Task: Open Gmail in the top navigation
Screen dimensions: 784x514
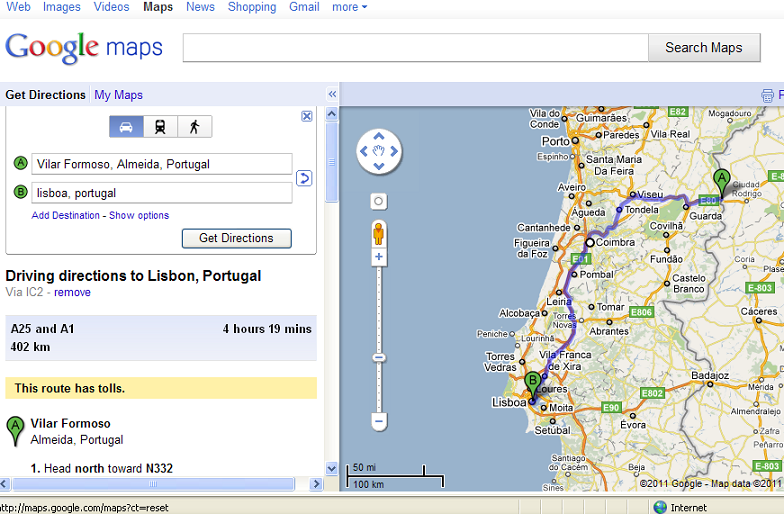Action: point(304,7)
